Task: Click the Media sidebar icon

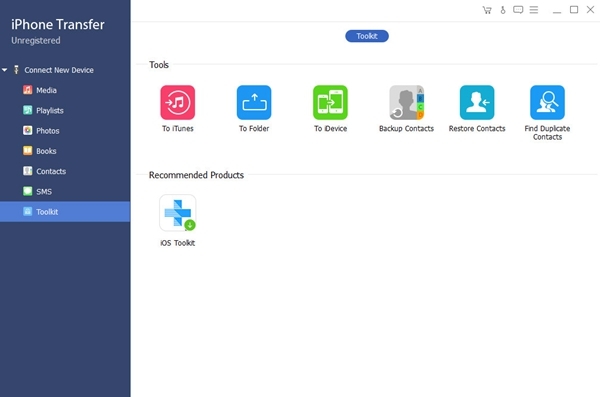Action: tap(28, 90)
